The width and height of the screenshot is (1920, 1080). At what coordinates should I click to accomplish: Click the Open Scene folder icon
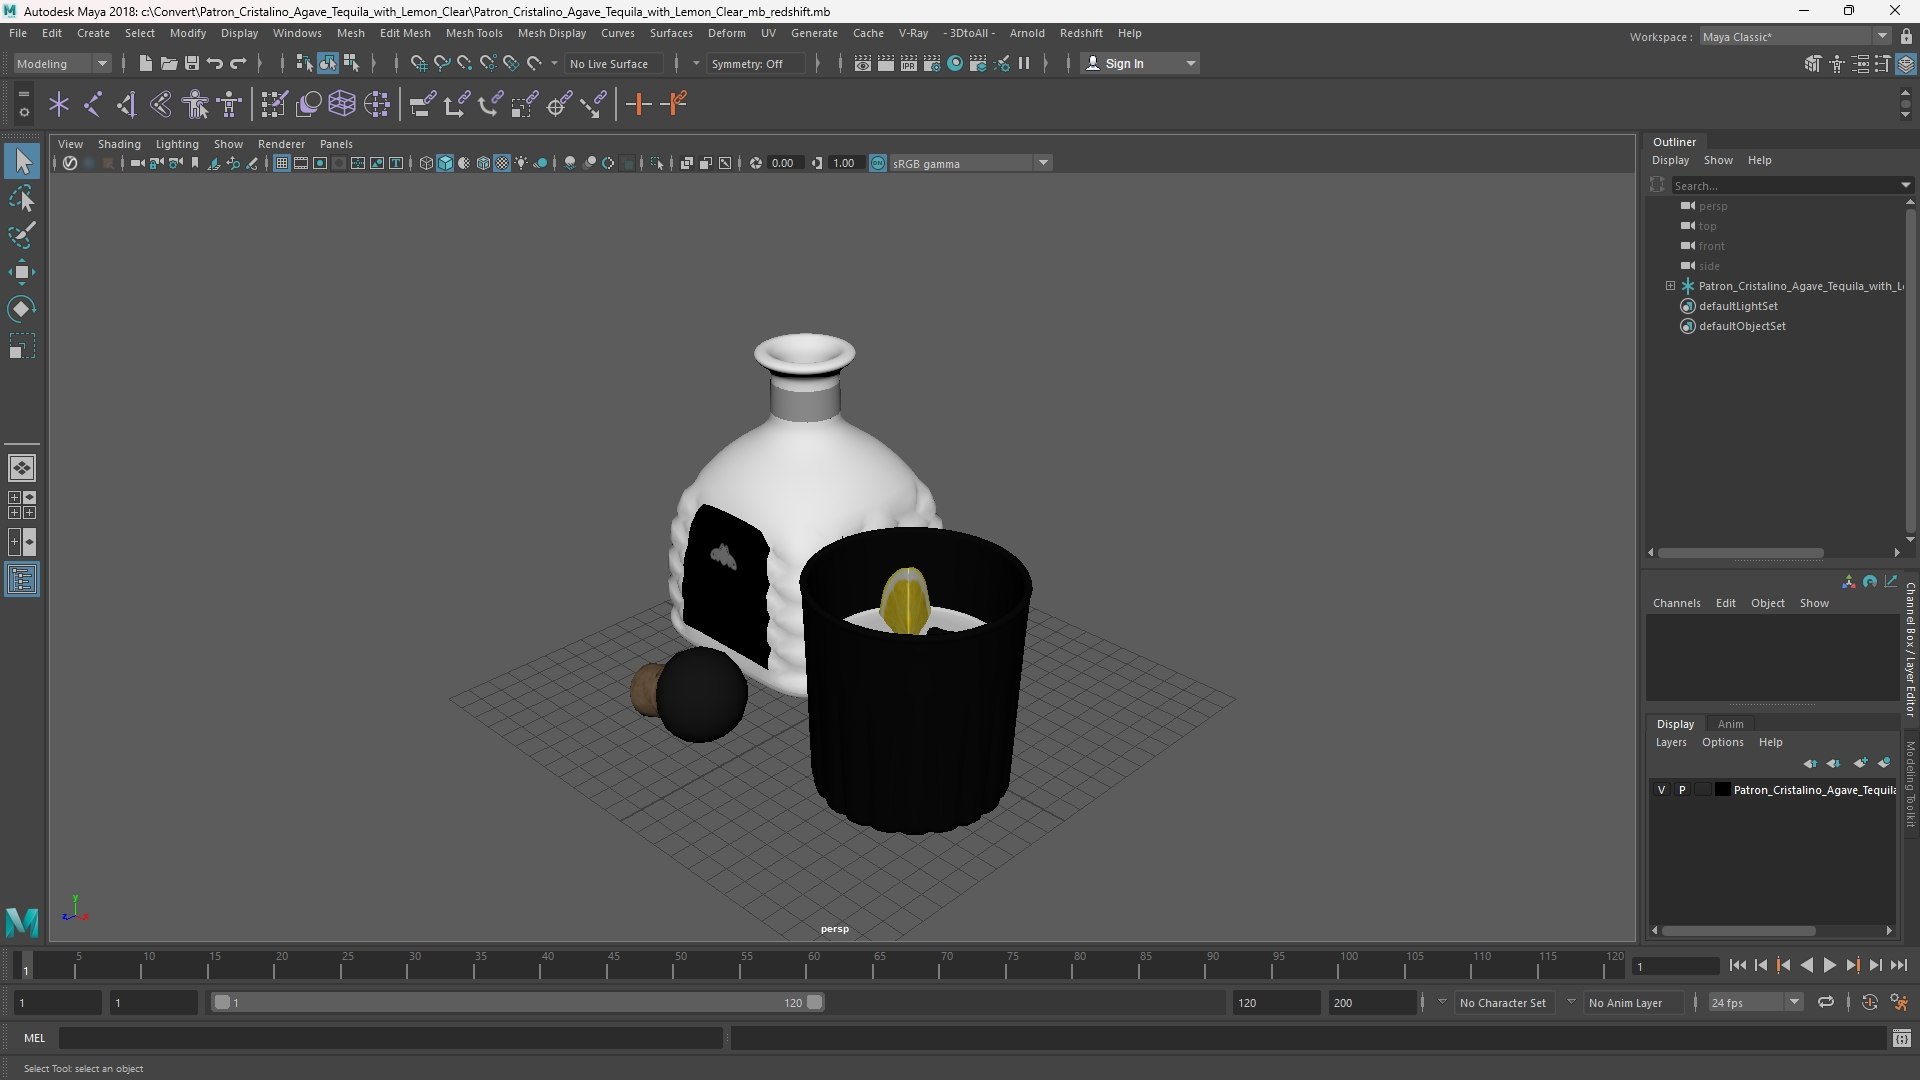168,63
